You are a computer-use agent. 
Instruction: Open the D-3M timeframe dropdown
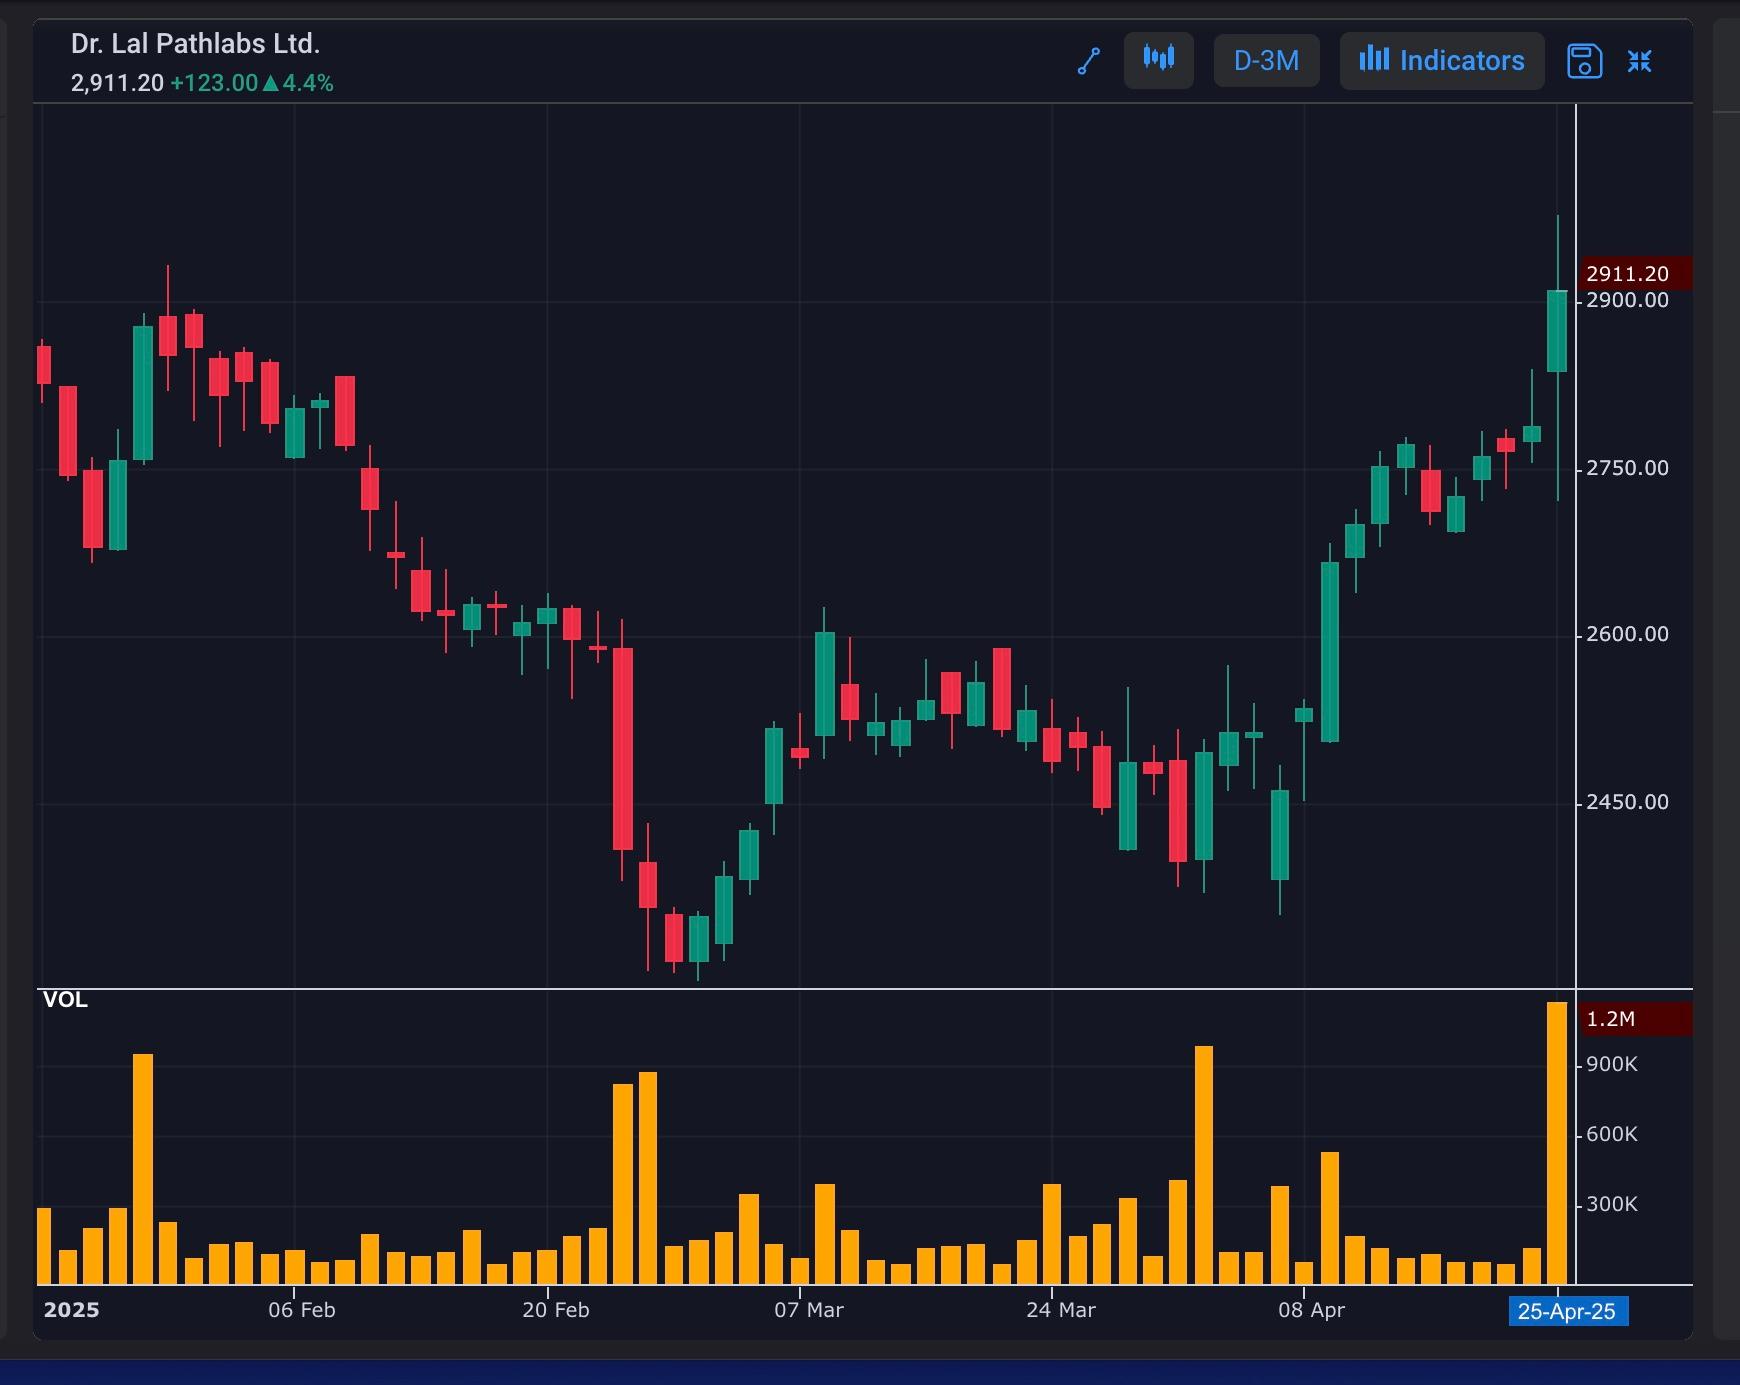pyautogui.click(x=1266, y=61)
